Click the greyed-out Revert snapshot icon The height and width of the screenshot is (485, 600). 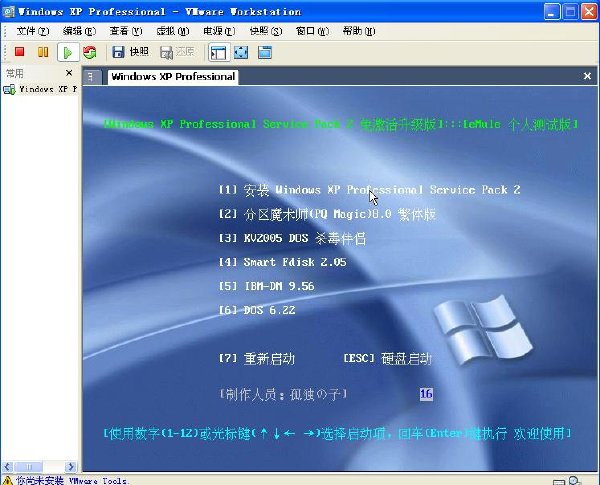pos(166,52)
